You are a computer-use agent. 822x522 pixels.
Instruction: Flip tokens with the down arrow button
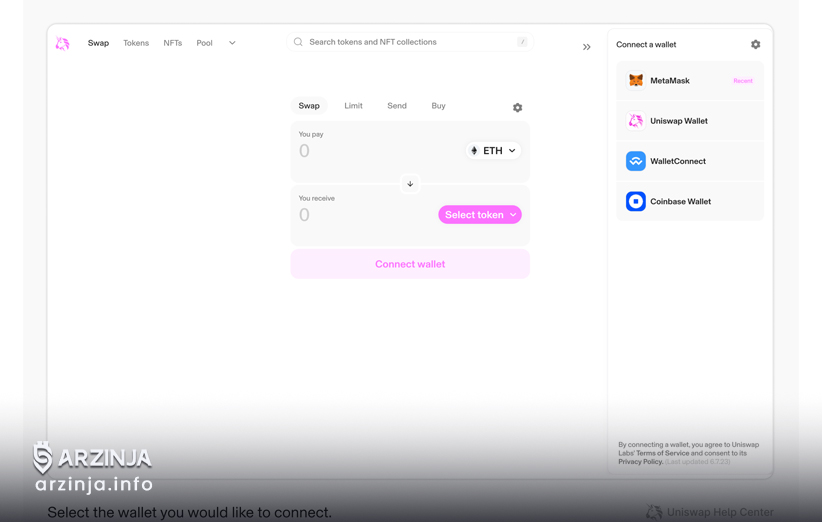point(410,184)
